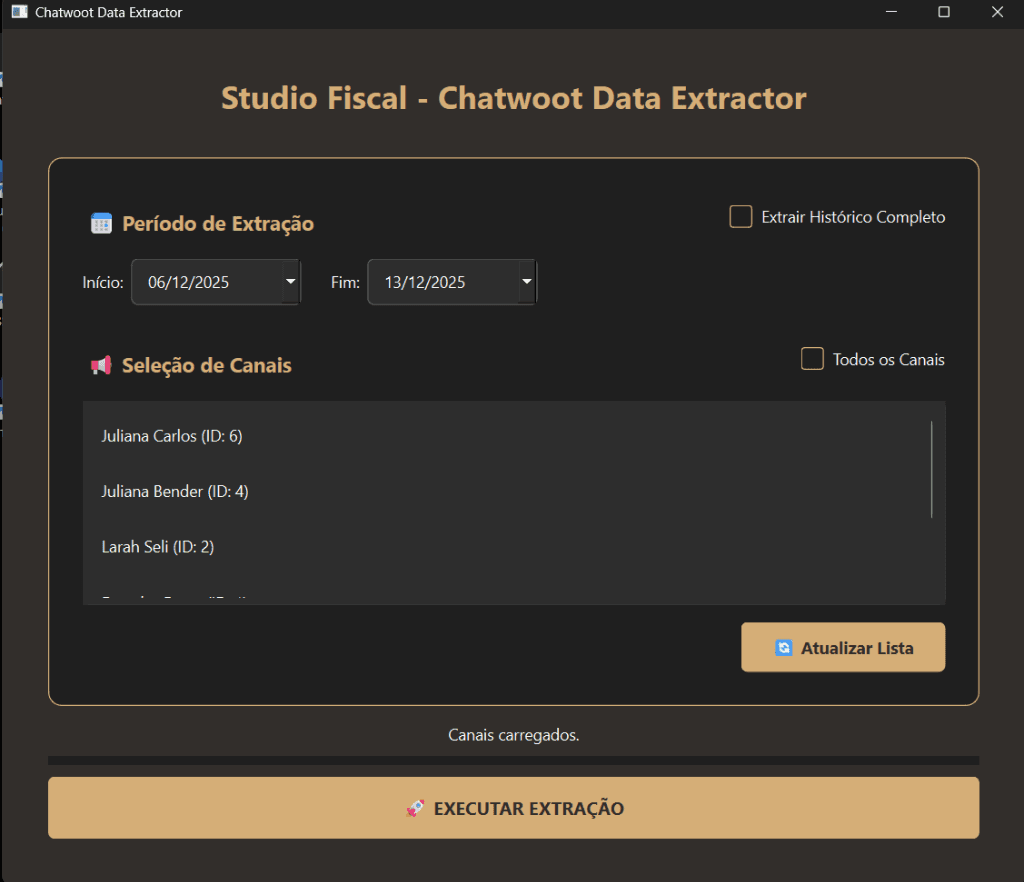Select the Juliana Carlos channel

[x=171, y=436]
